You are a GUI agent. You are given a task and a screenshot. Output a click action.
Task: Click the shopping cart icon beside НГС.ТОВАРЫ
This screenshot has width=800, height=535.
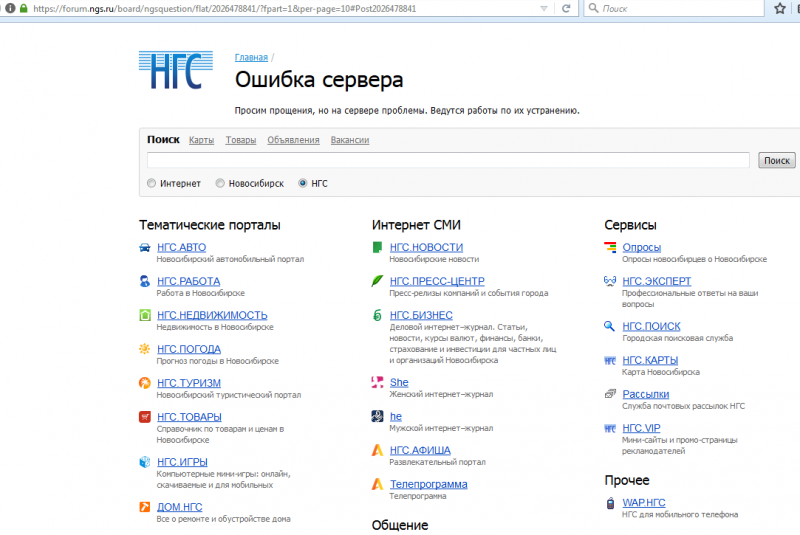click(145, 417)
